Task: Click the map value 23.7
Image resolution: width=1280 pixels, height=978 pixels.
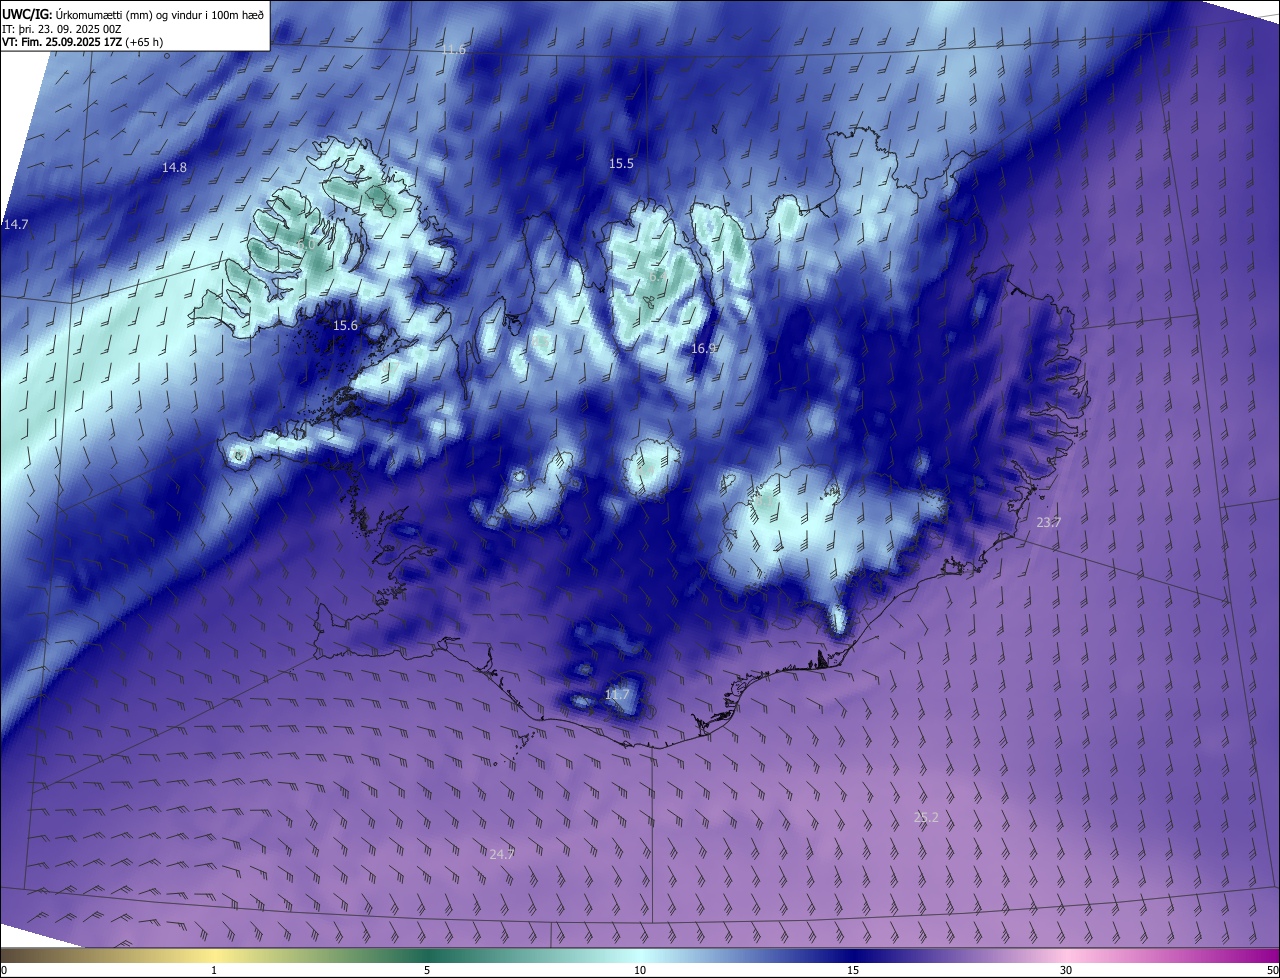Action: [1048, 523]
